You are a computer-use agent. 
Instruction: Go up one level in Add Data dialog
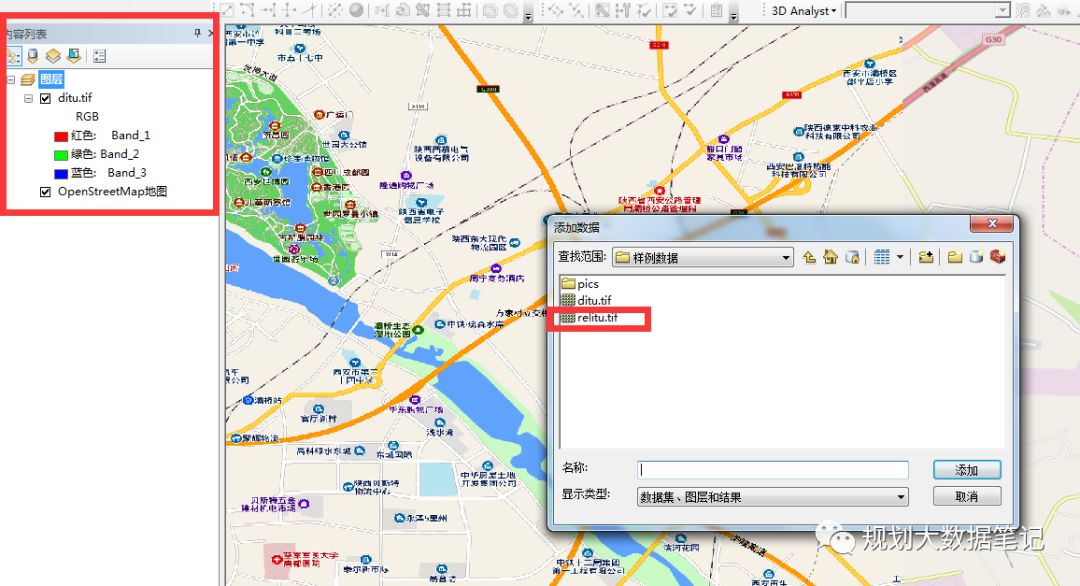(809, 257)
